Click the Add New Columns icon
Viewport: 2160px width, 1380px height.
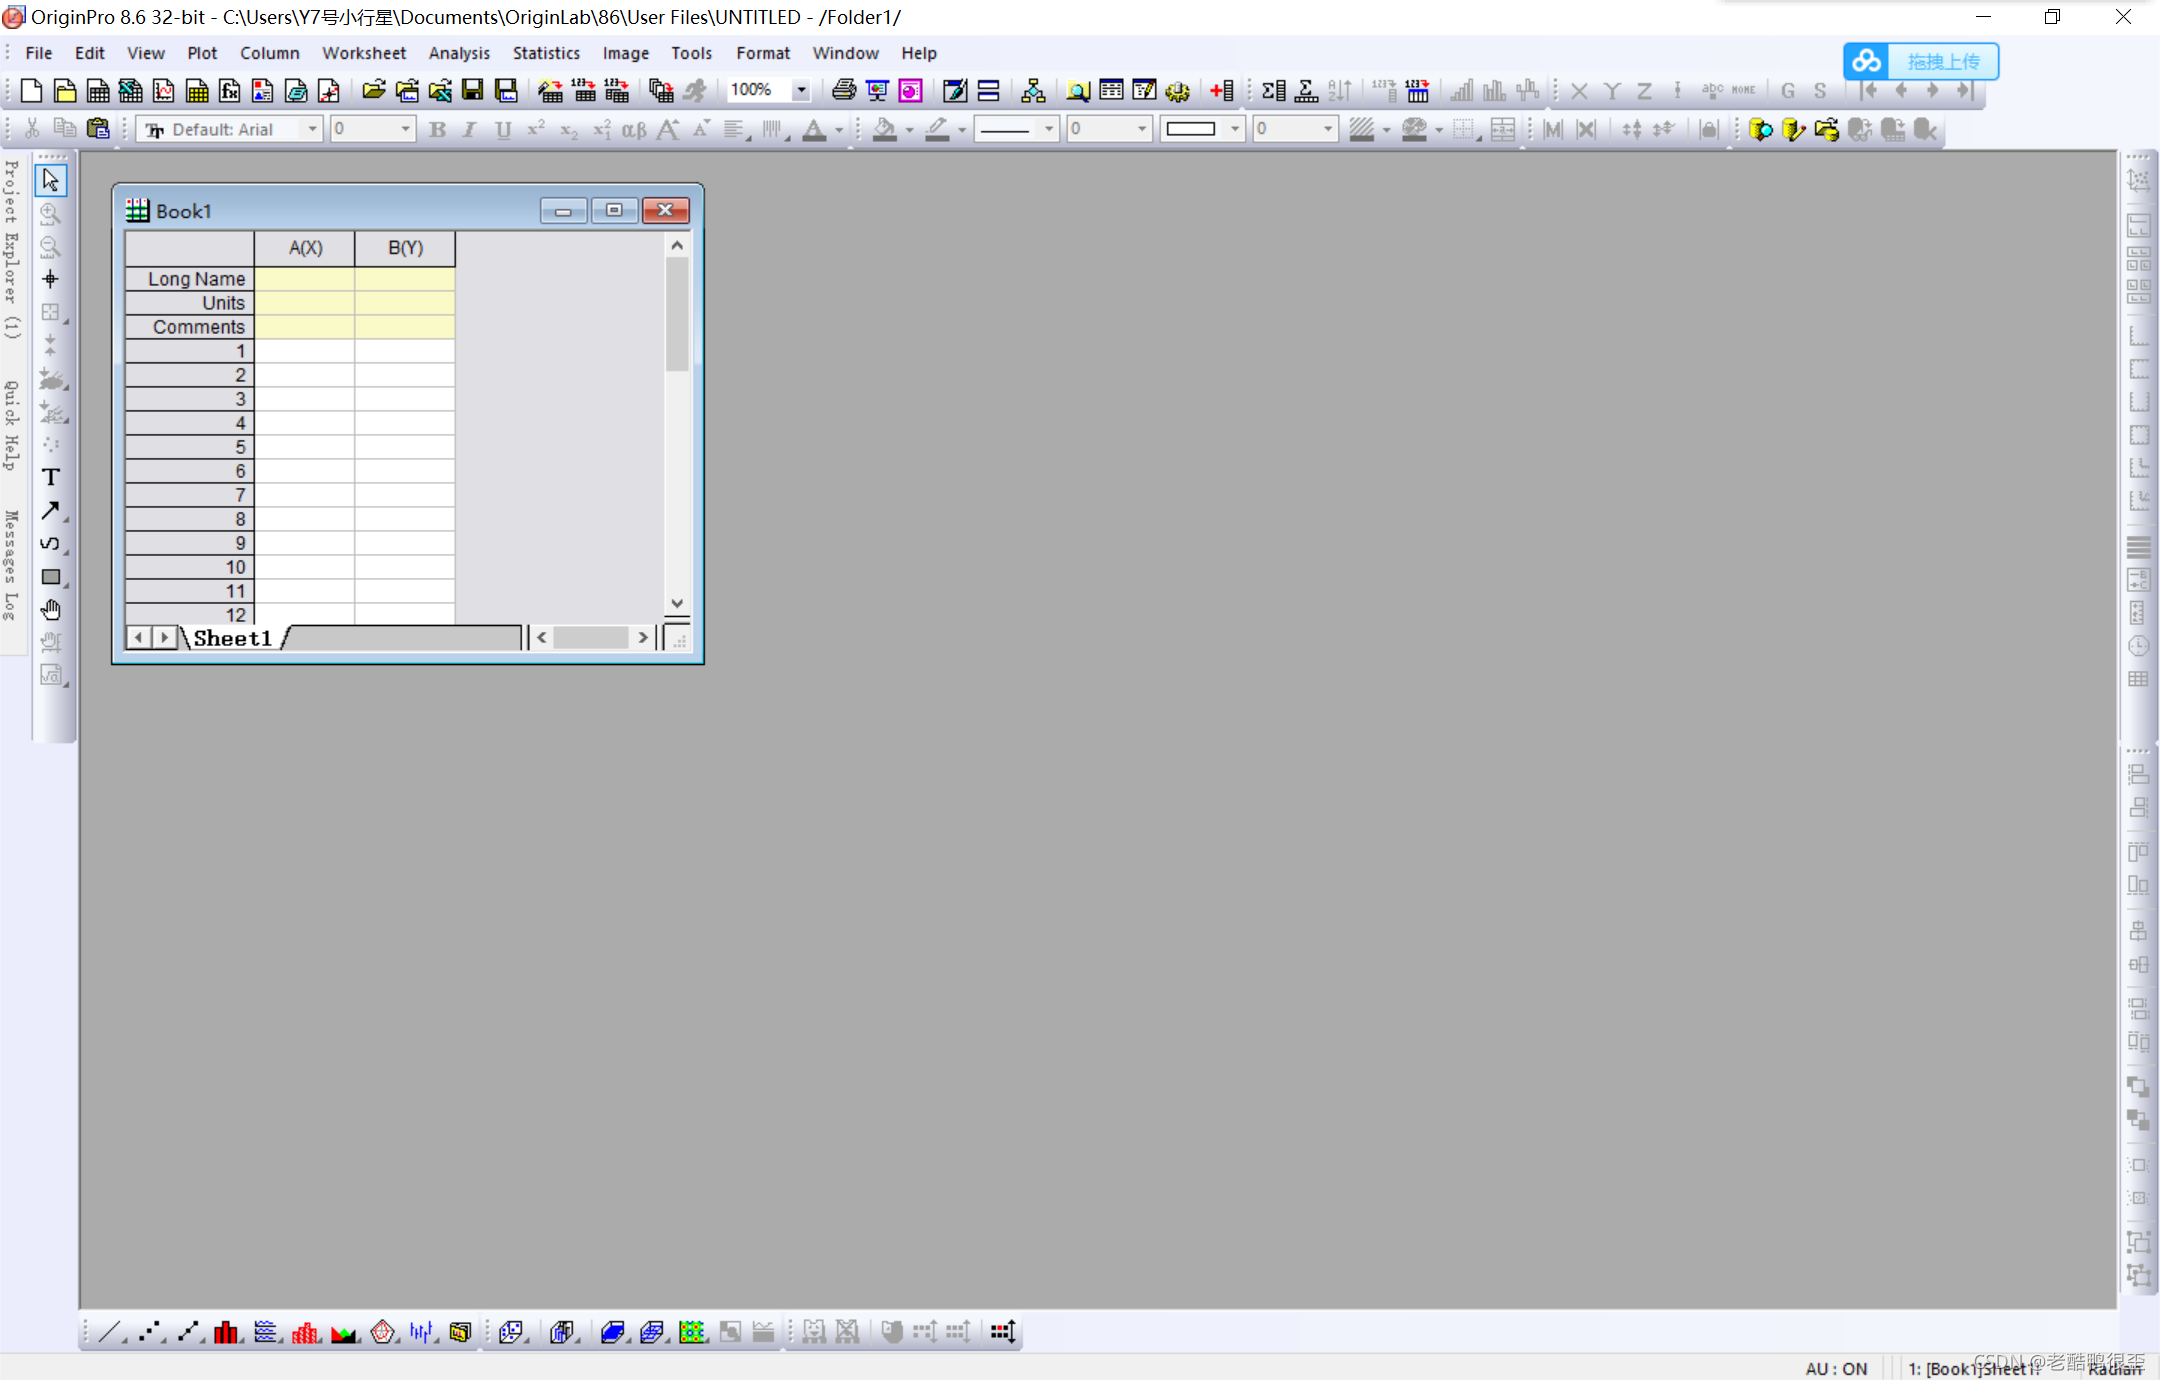(1221, 91)
